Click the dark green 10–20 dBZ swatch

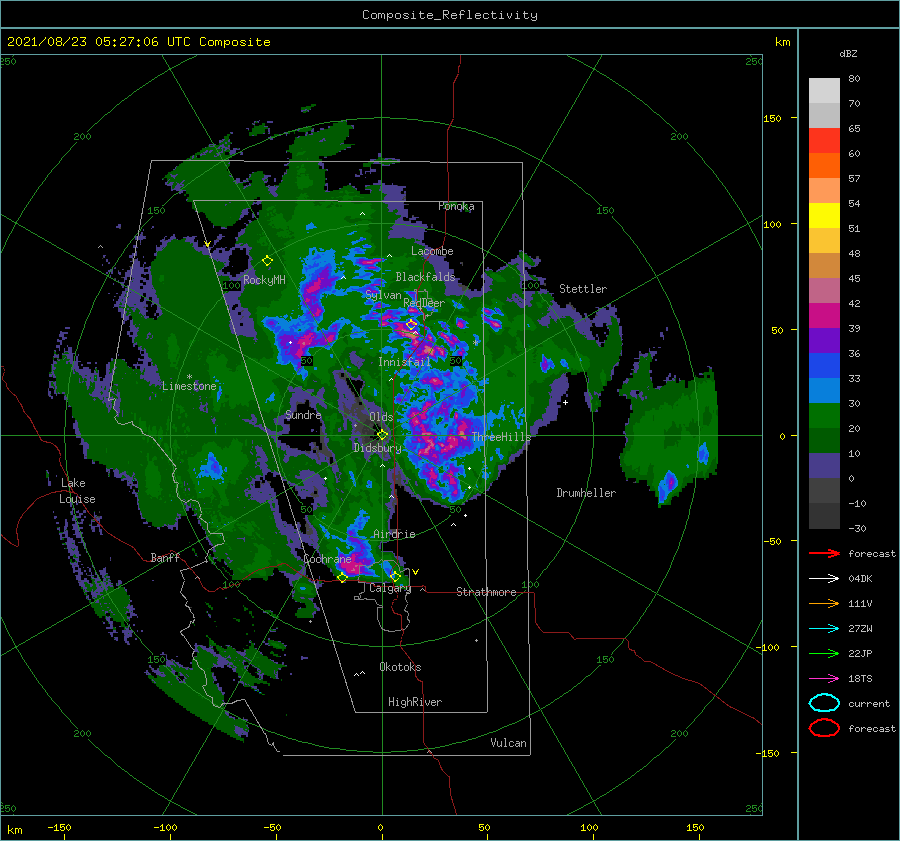[x=824, y=441]
